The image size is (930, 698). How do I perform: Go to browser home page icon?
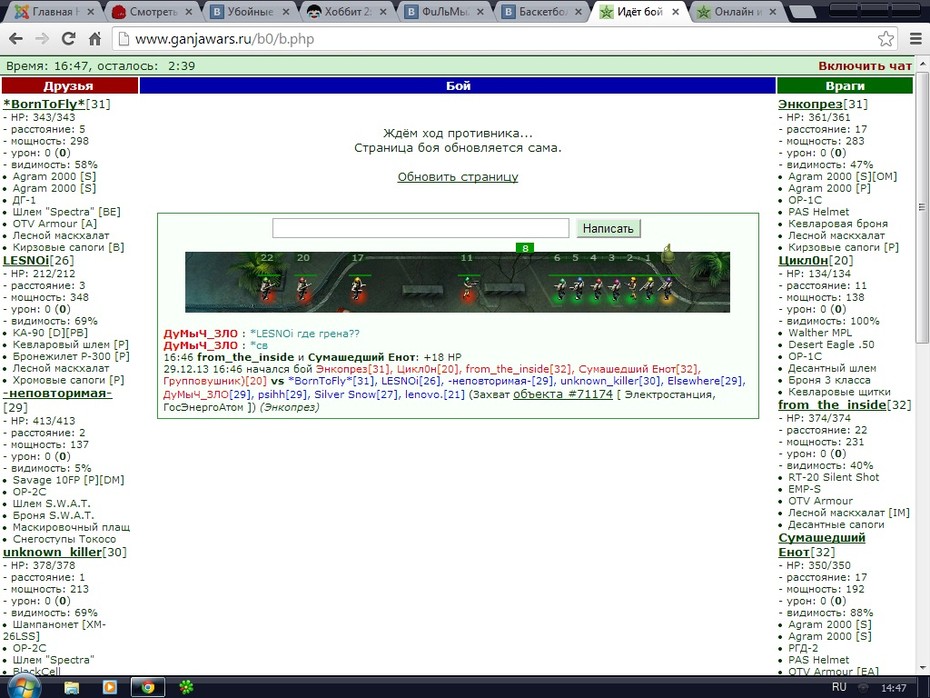(95, 39)
